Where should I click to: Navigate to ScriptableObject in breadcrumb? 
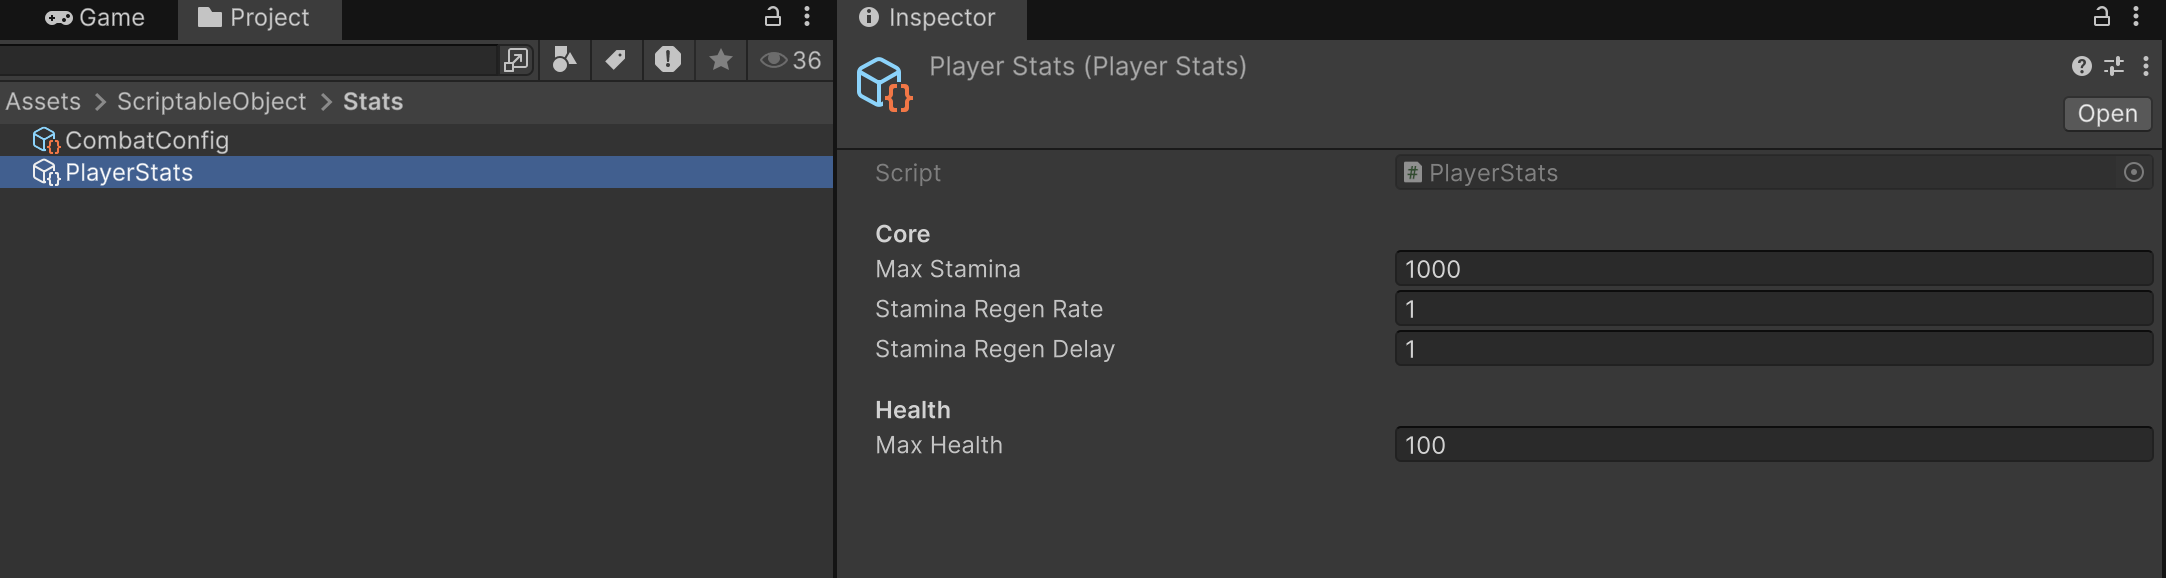[x=211, y=102]
